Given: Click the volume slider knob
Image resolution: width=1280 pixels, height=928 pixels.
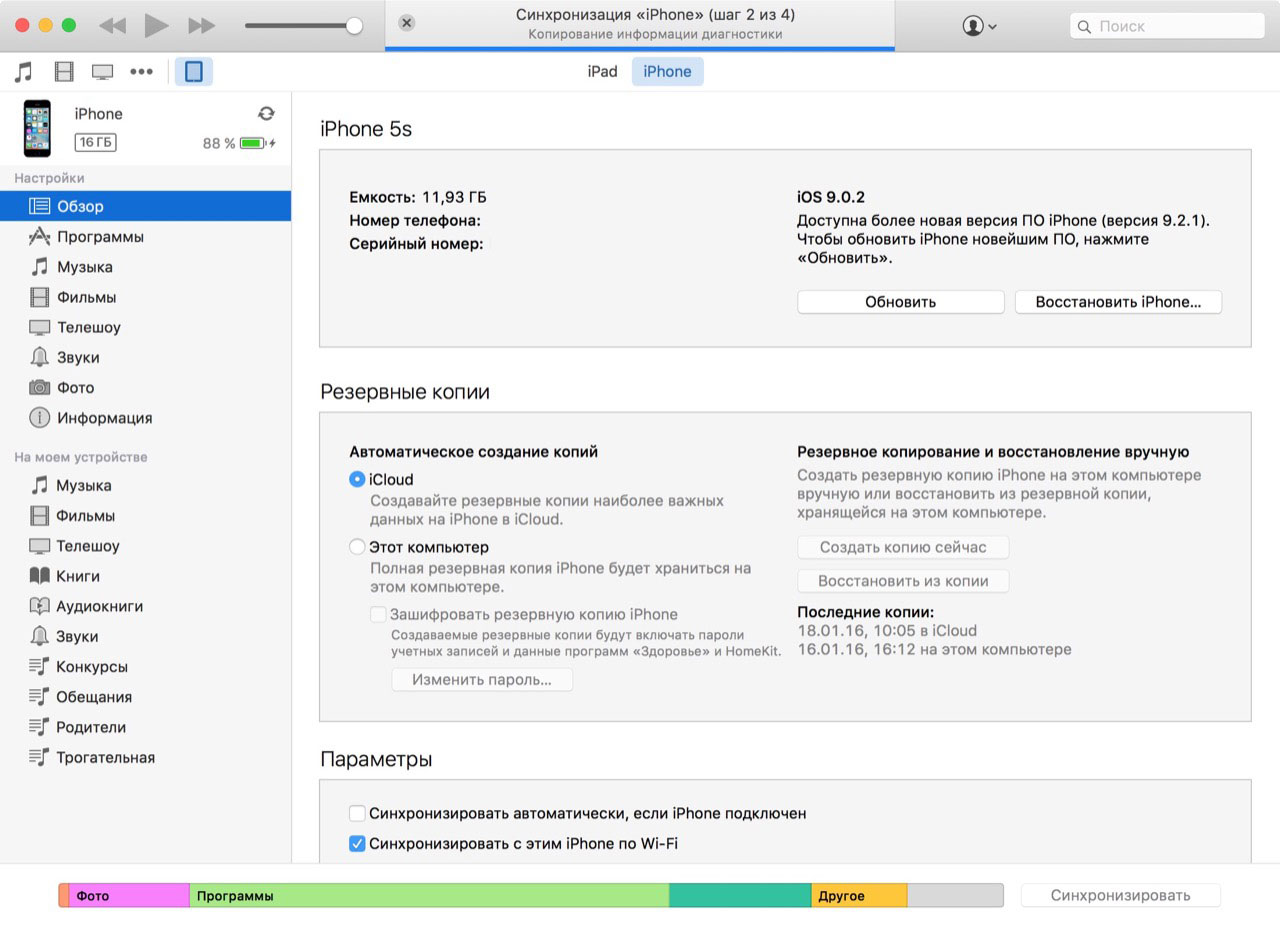Looking at the screenshot, I should 354,26.
